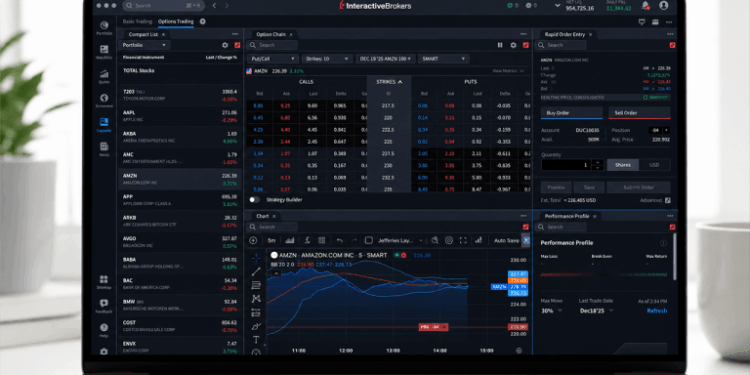
Task: Select USD as quantity unit
Action: point(654,165)
